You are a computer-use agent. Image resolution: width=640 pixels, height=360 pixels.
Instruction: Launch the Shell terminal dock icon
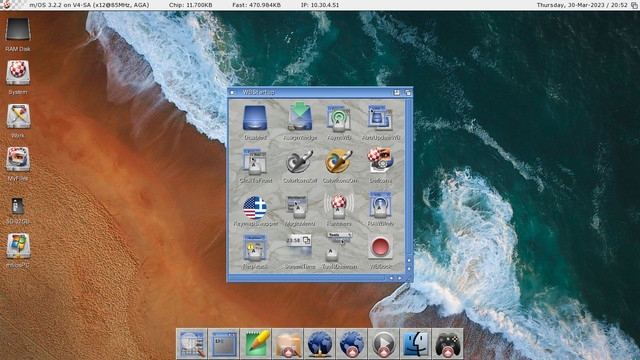pos(224,344)
